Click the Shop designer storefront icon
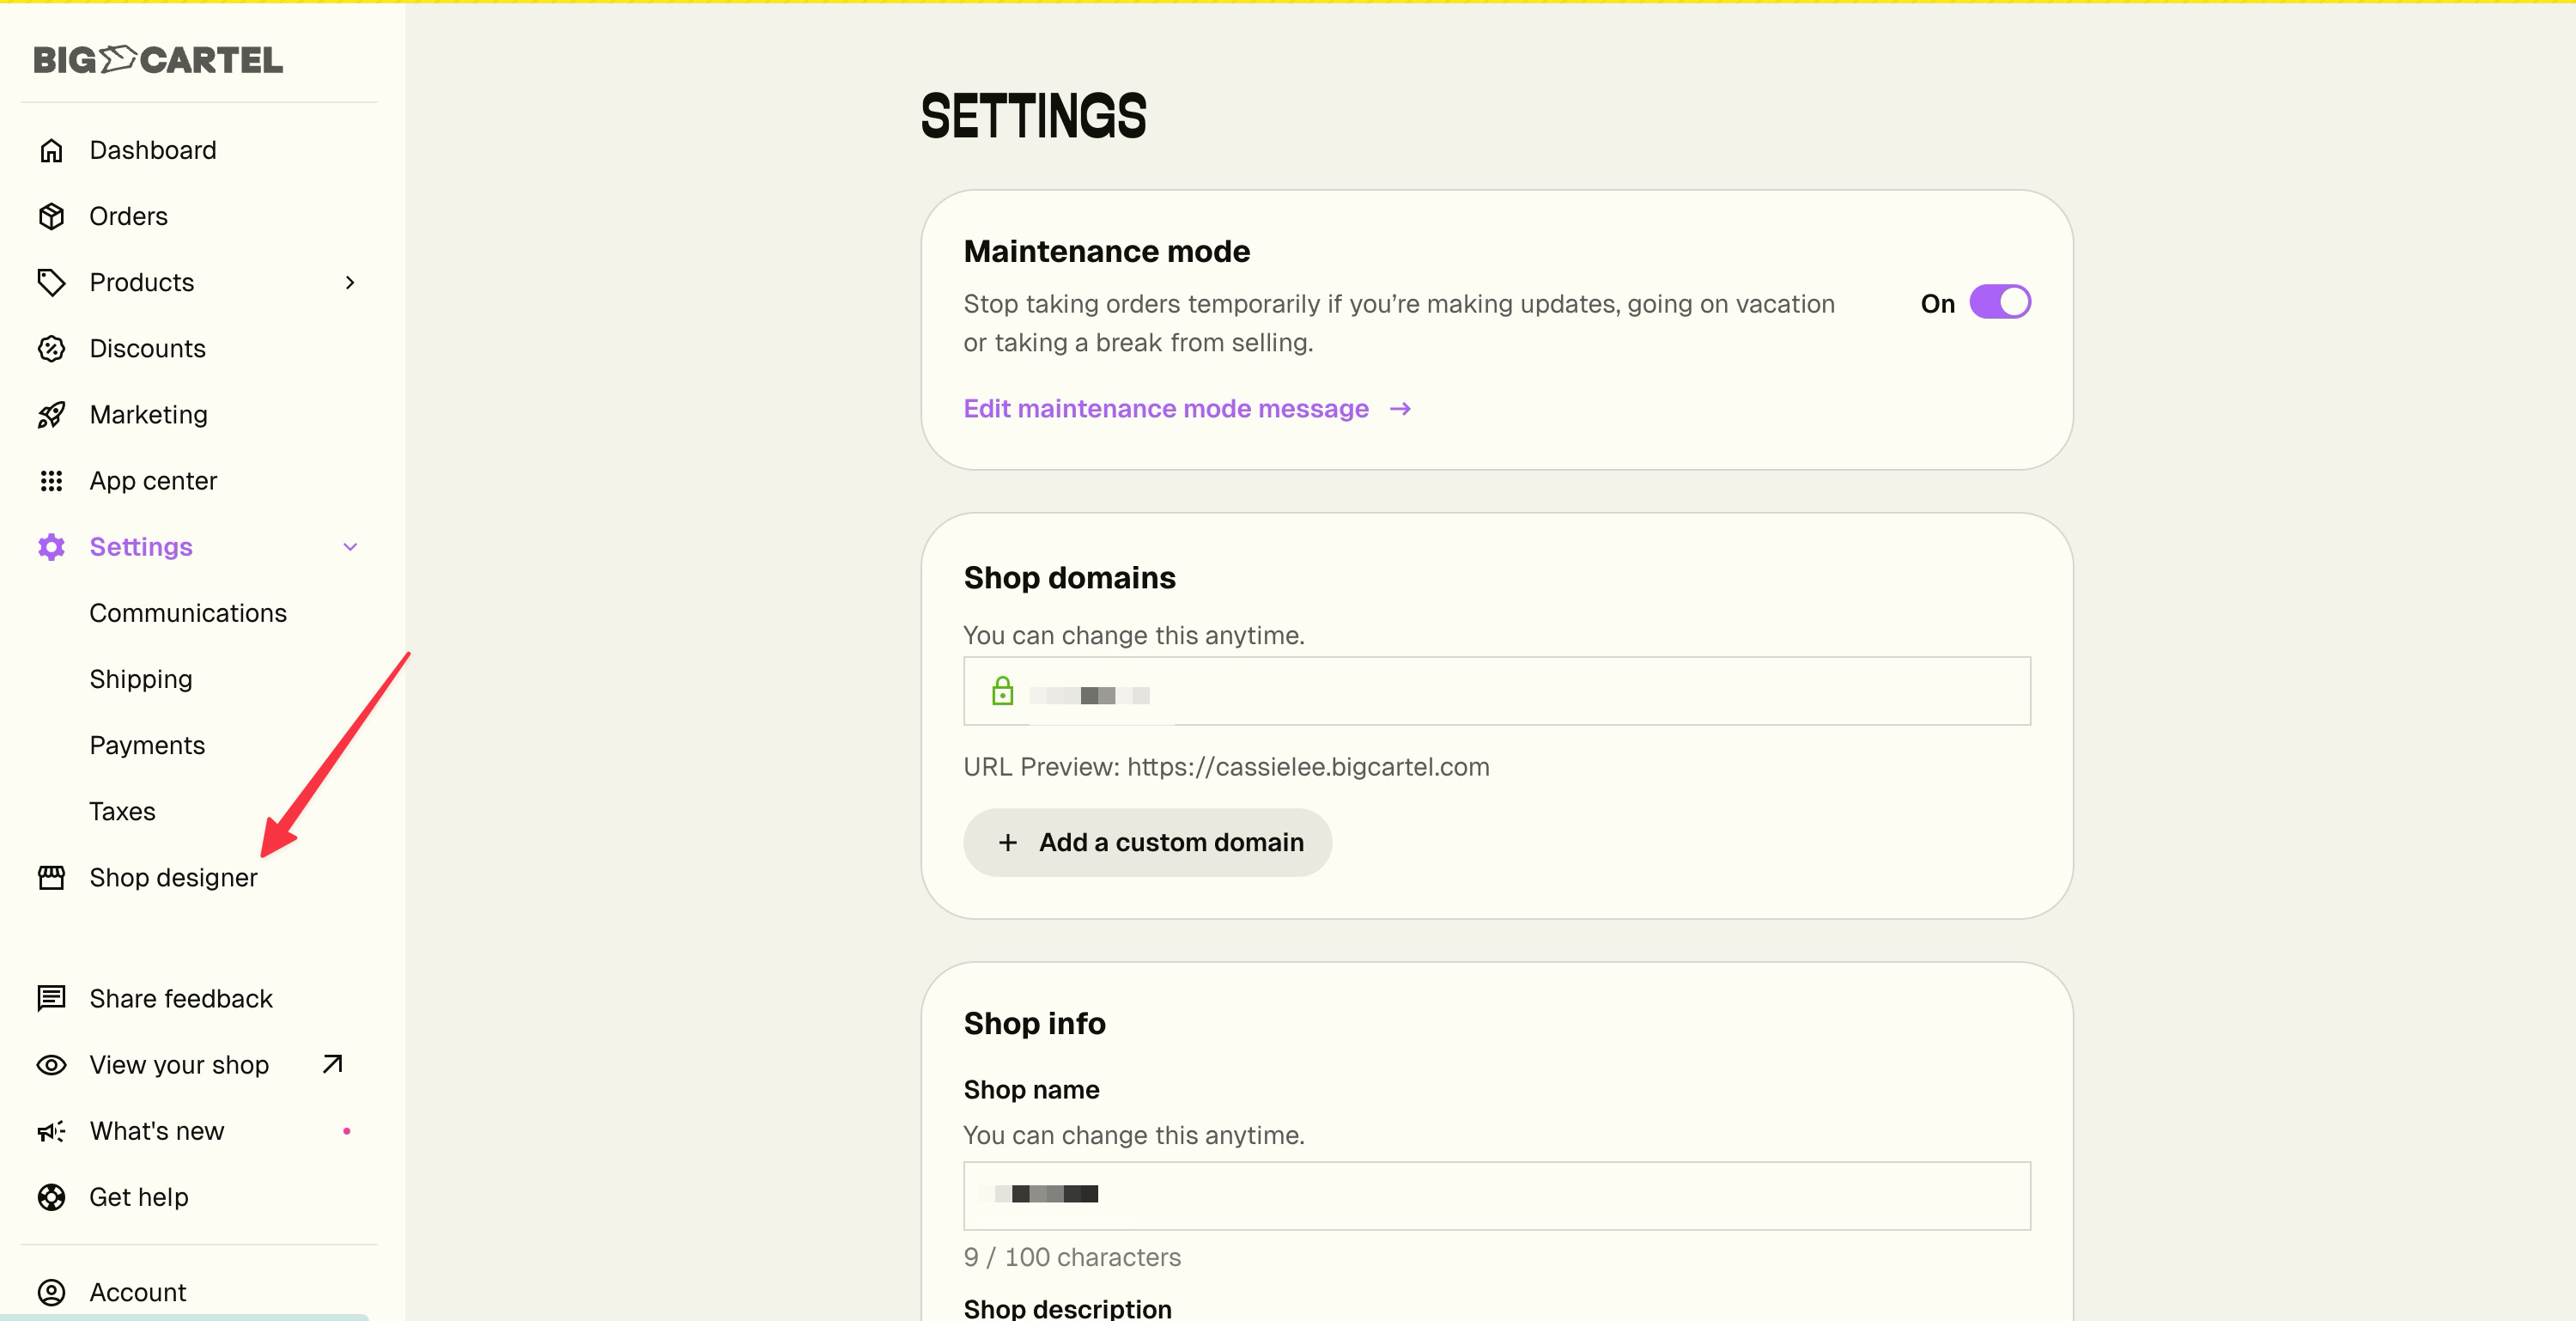This screenshot has height=1321, width=2576. 51,877
